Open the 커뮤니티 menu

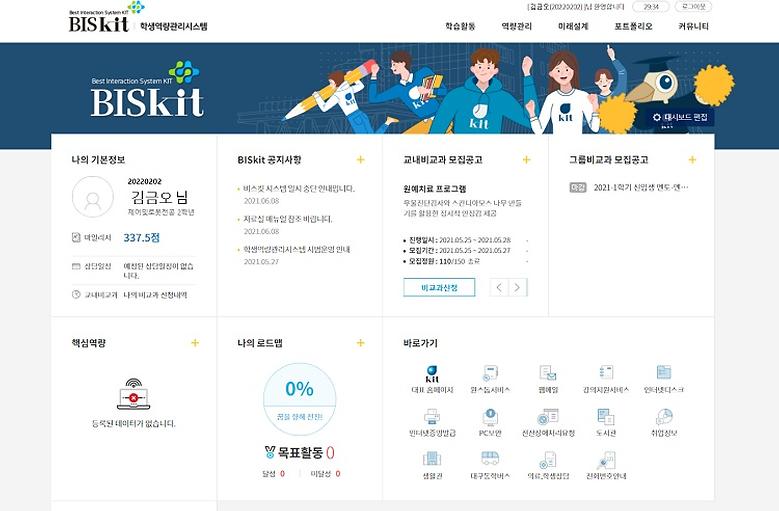click(694, 26)
